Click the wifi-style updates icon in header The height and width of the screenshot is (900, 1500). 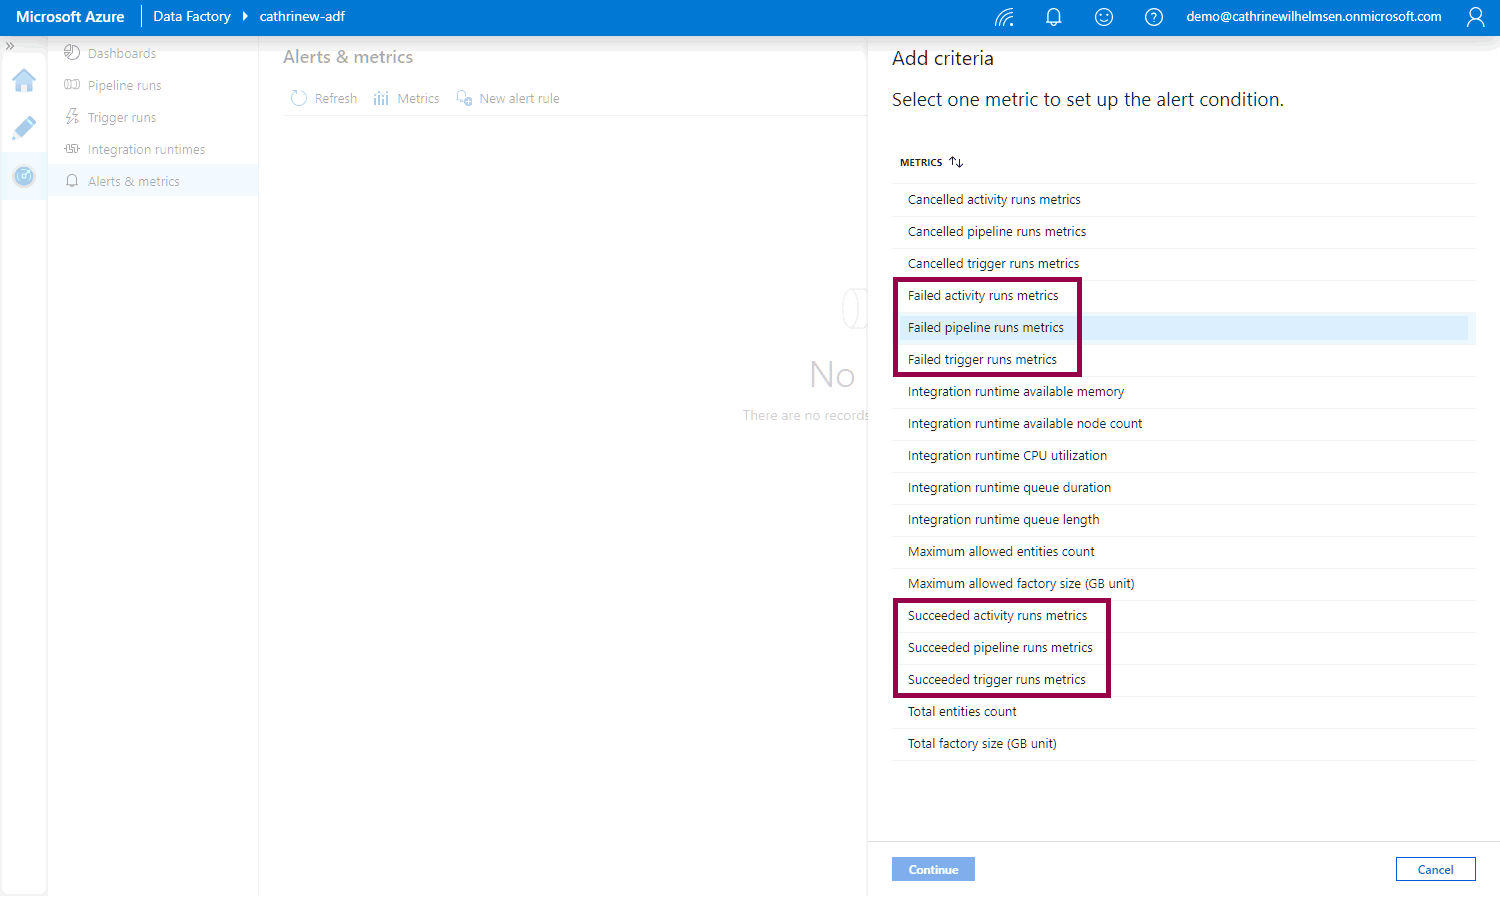[x=1004, y=17]
